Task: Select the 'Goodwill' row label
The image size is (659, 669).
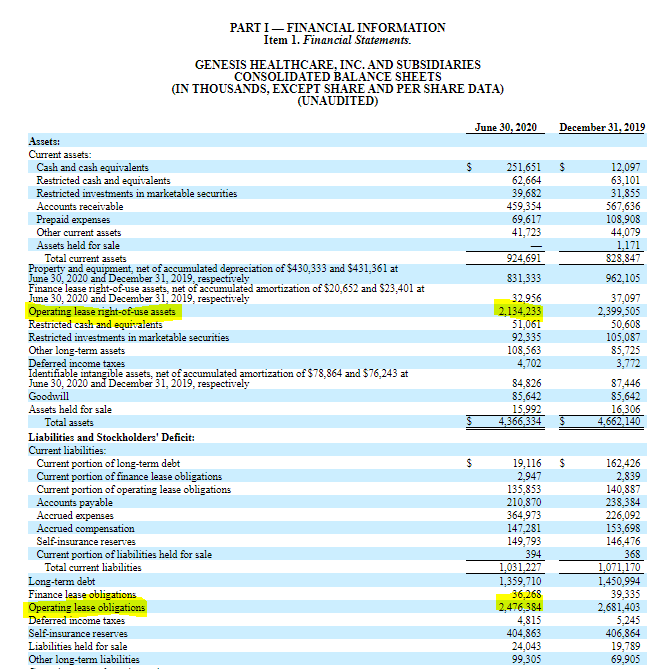Action: 49,396
